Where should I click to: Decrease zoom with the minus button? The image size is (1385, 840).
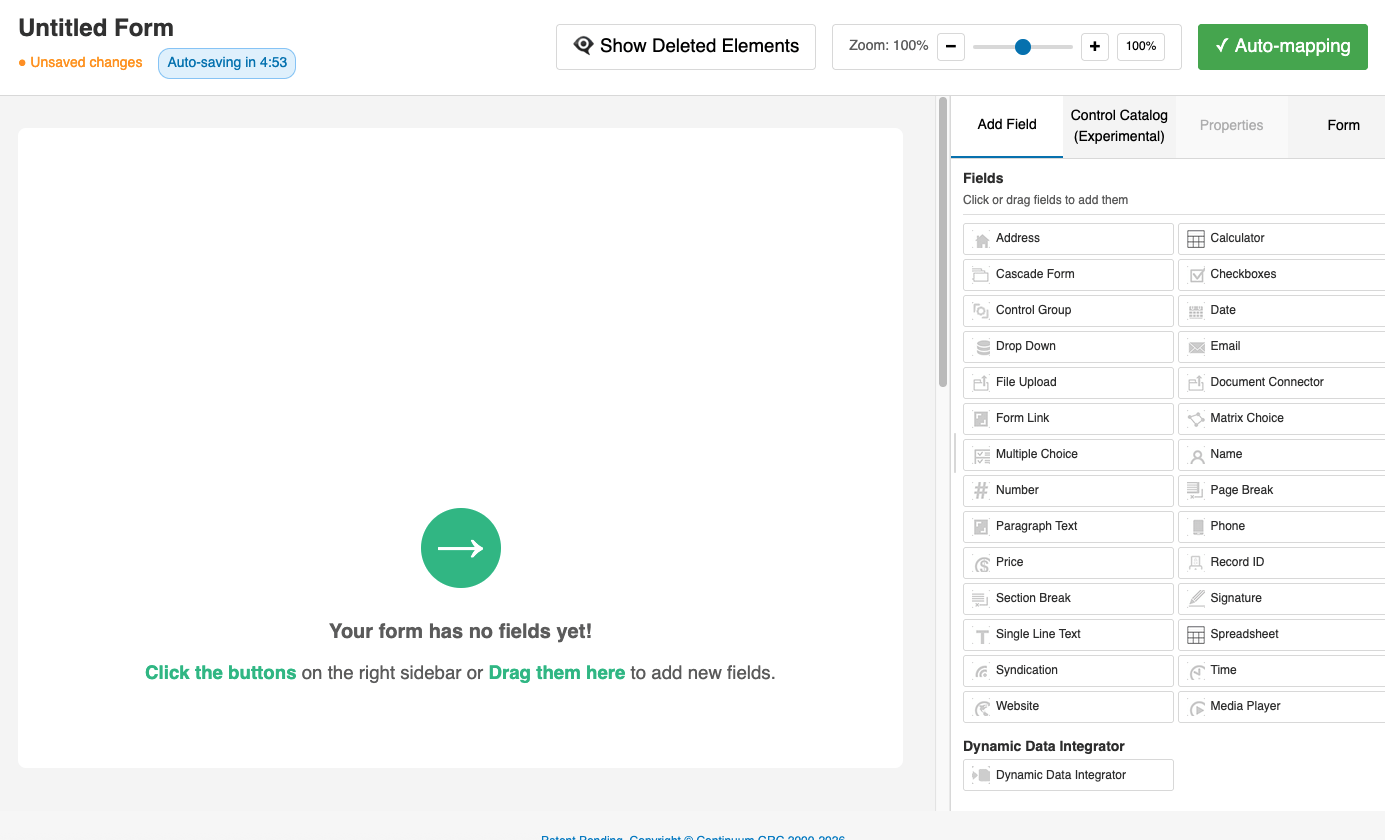coord(951,46)
